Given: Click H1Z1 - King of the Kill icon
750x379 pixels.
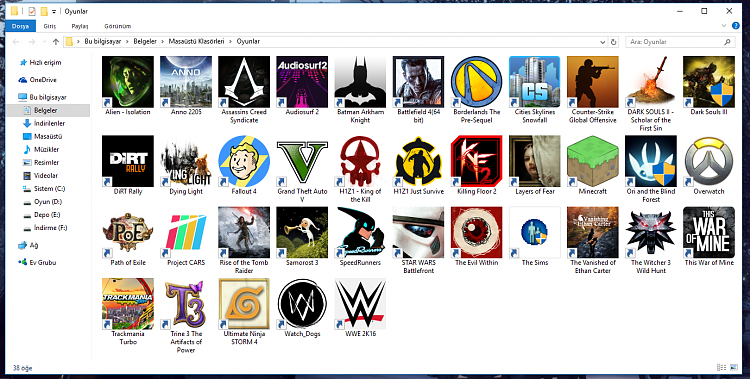Looking at the screenshot, I should [360, 161].
